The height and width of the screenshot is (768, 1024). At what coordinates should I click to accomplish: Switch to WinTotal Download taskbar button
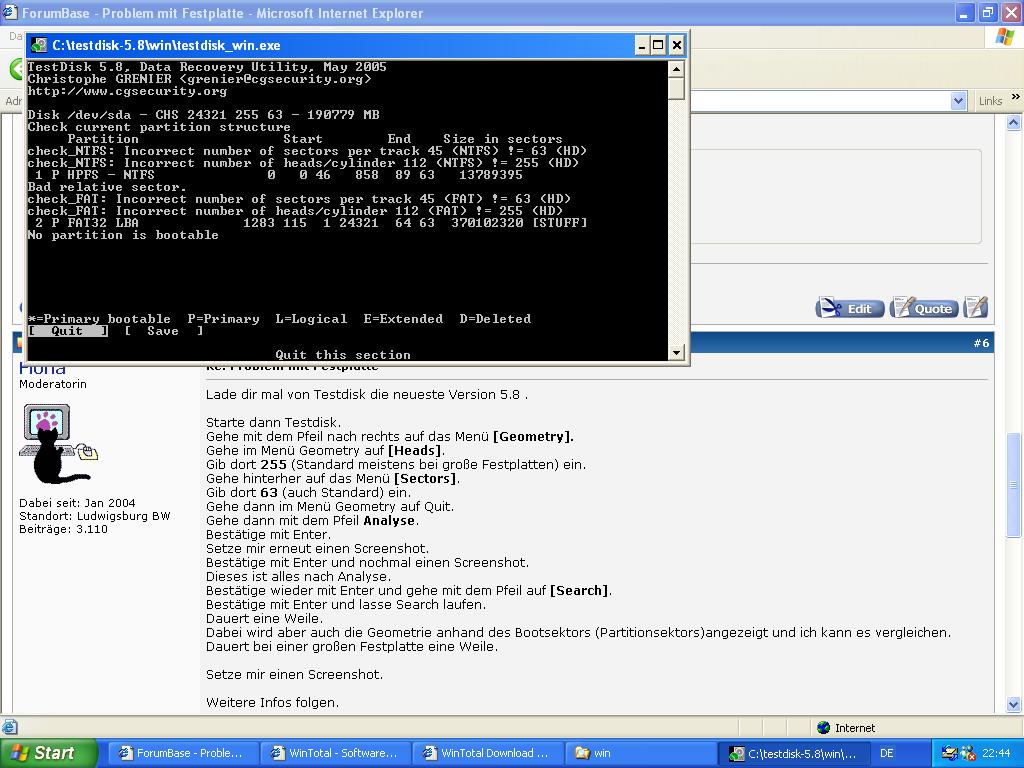pos(487,753)
